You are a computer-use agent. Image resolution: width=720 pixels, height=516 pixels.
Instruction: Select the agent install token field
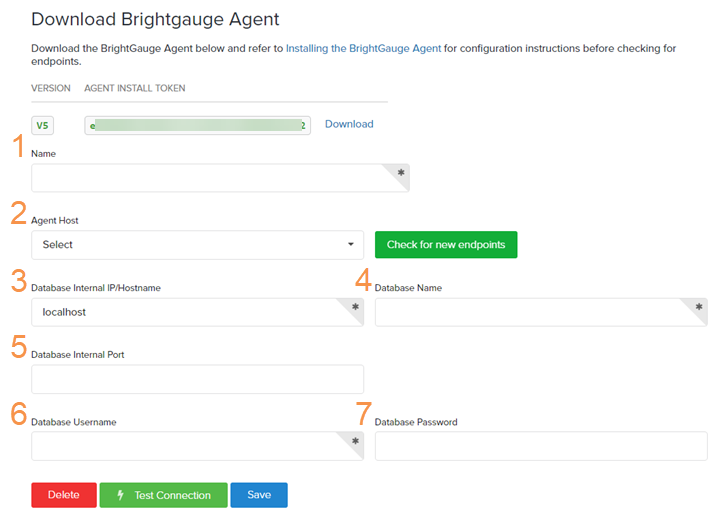click(197, 125)
